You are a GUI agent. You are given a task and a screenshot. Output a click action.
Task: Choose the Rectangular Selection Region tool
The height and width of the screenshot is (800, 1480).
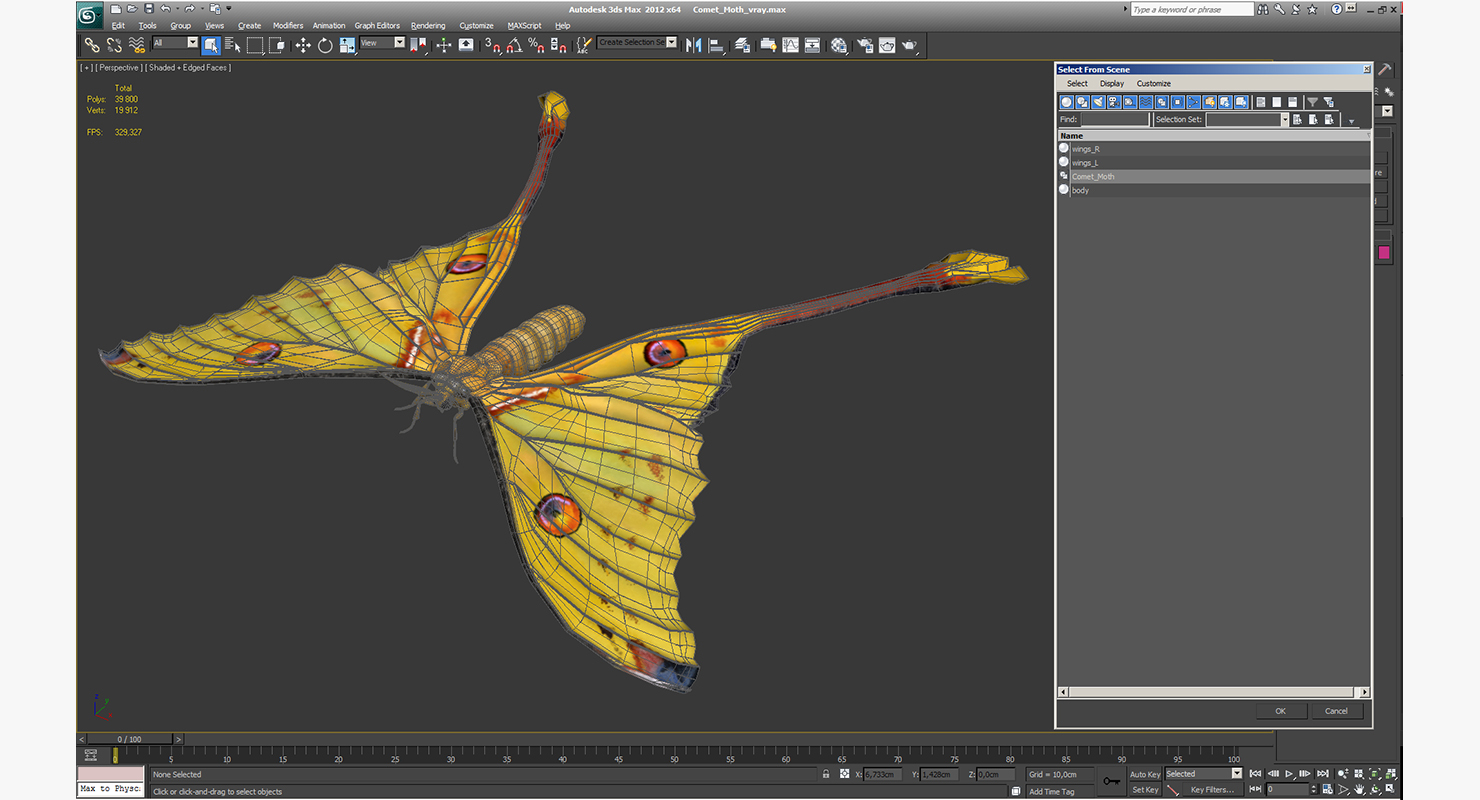[255, 45]
